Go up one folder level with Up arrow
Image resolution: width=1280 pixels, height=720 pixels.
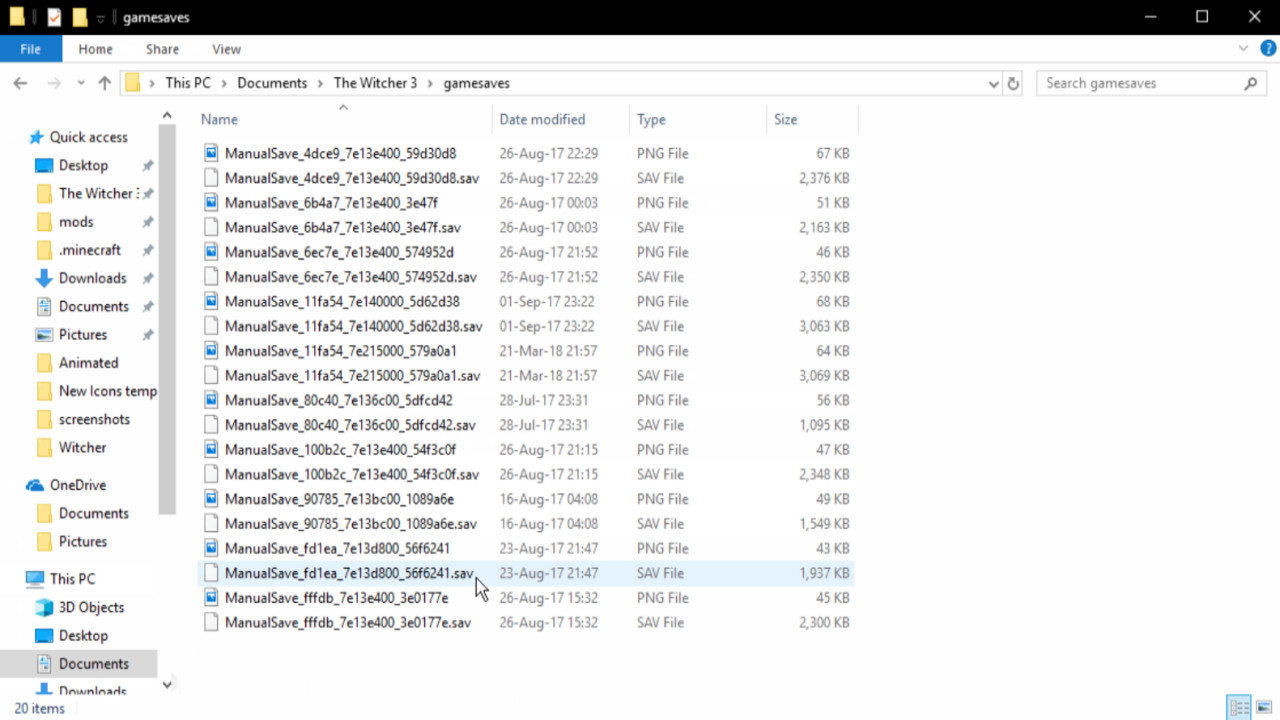pos(104,83)
